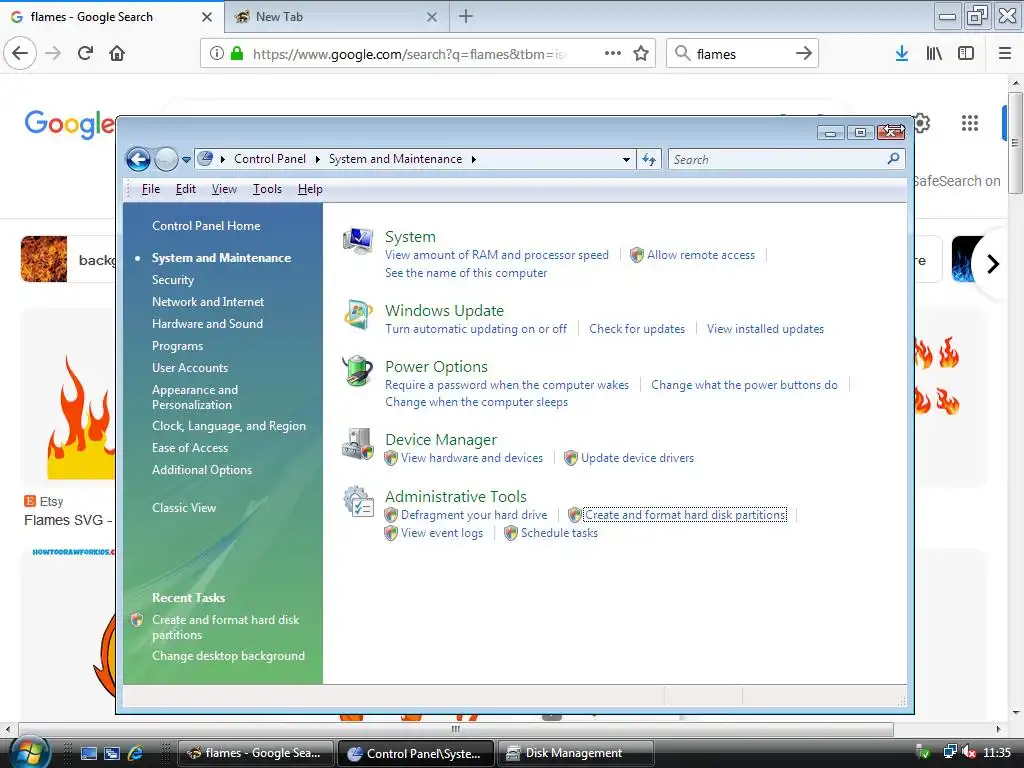1024x768 pixels.
Task: Click the network tray icon
Action: coord(950,752)
